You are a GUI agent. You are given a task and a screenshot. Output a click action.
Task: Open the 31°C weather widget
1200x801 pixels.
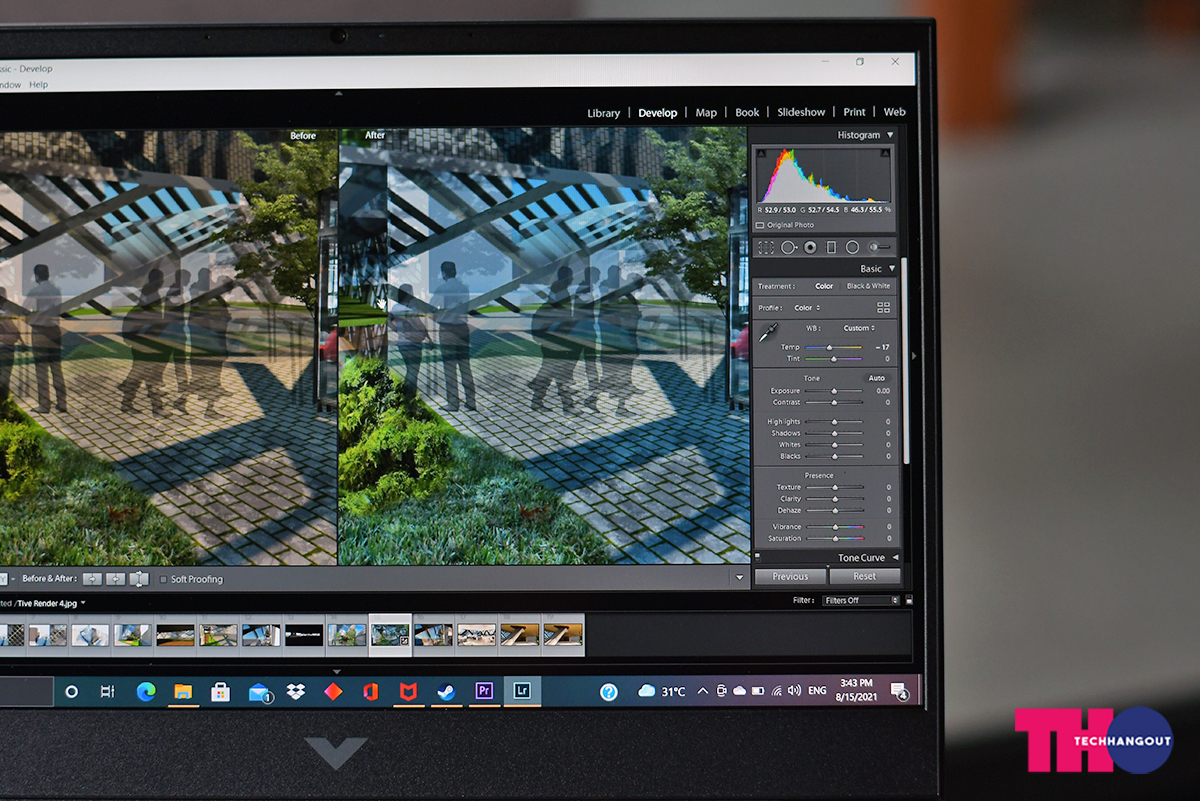pos(662,691)
